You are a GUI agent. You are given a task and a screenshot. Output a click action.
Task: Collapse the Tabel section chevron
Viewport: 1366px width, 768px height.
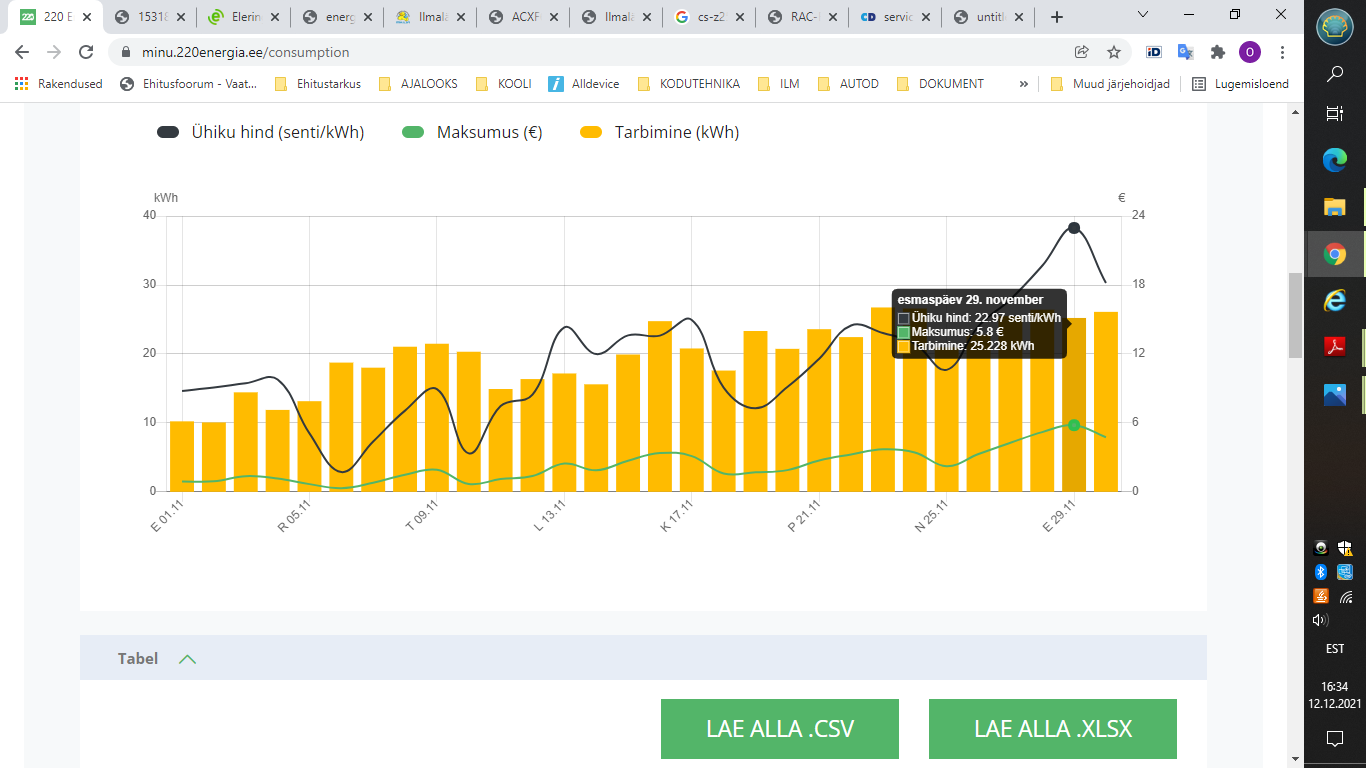(187, 658)
